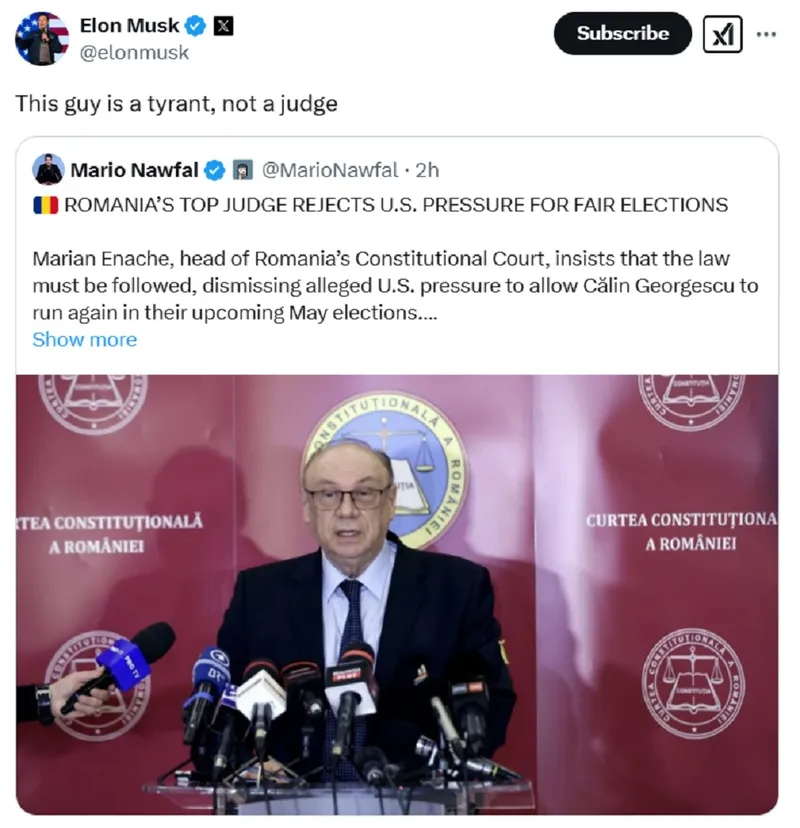The image size is (800, 828).
Task: Click the ROMANIA'S TOP JUDGE headline text
Action: [x=396, y=205]
